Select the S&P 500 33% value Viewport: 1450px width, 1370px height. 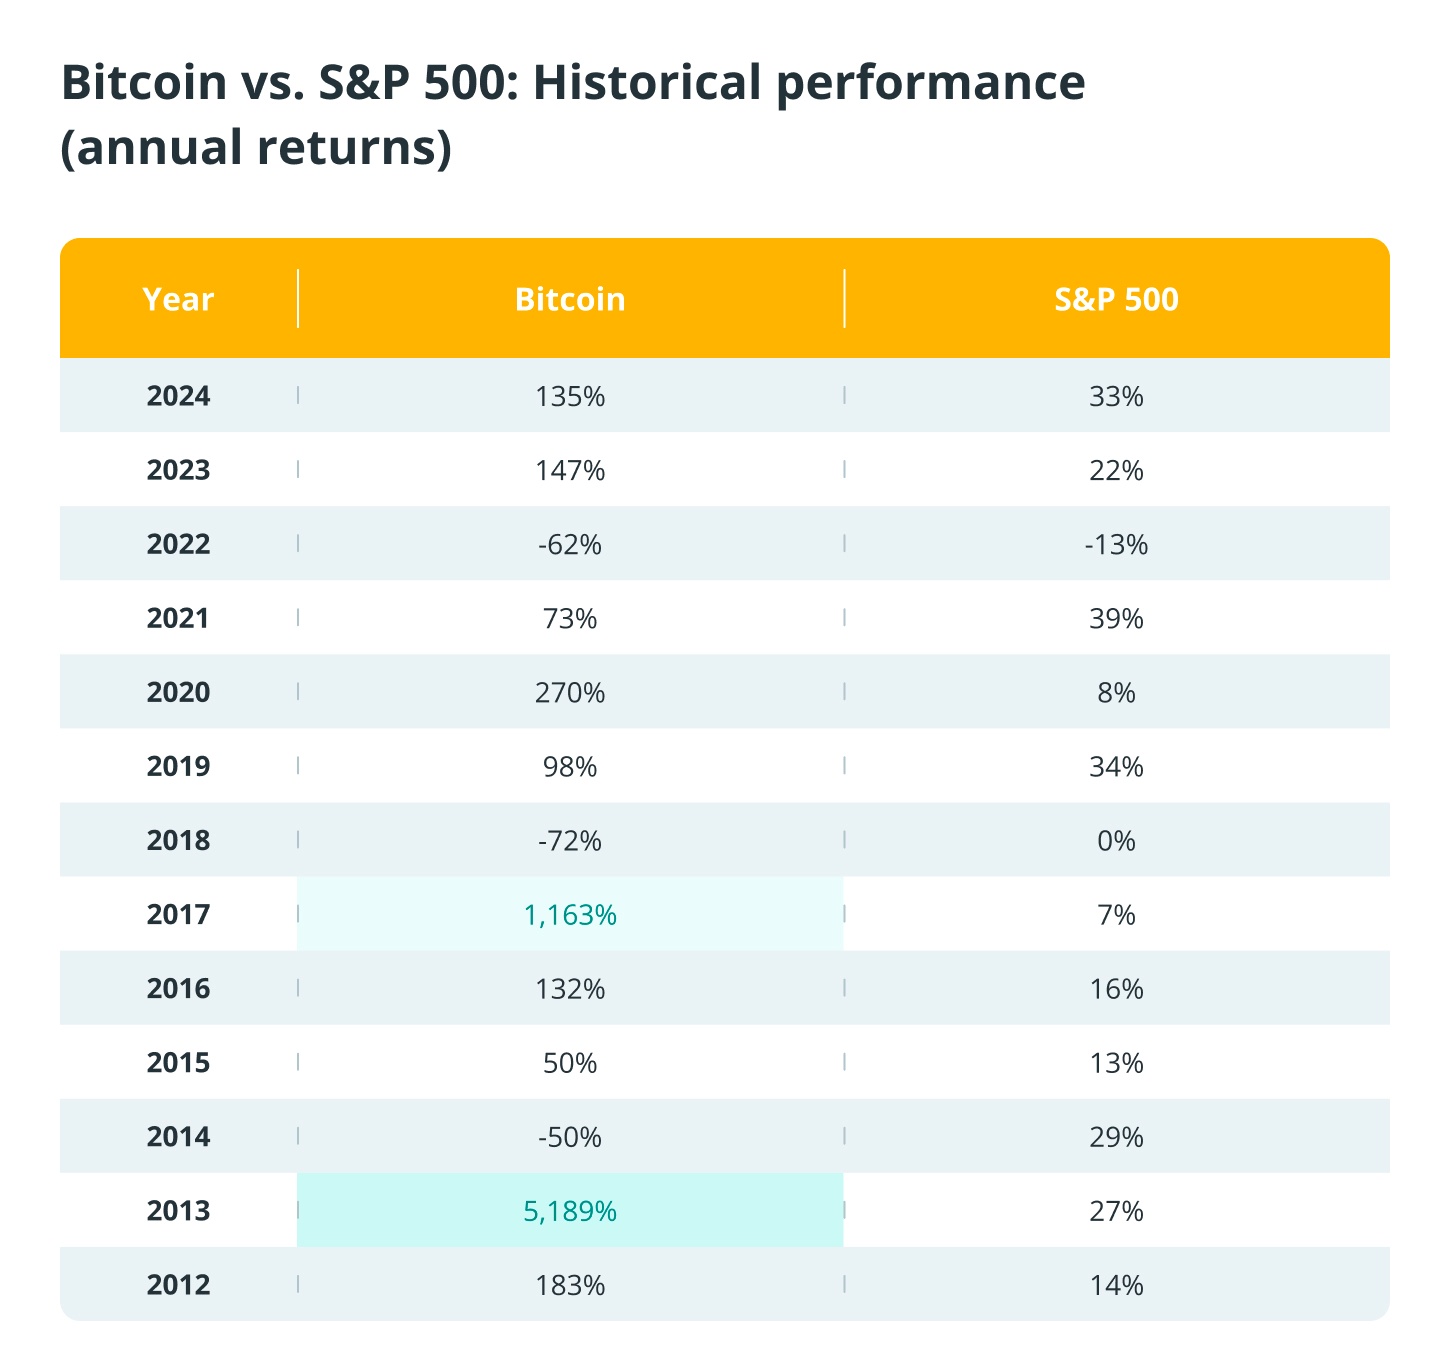[x=1116, y=397]
